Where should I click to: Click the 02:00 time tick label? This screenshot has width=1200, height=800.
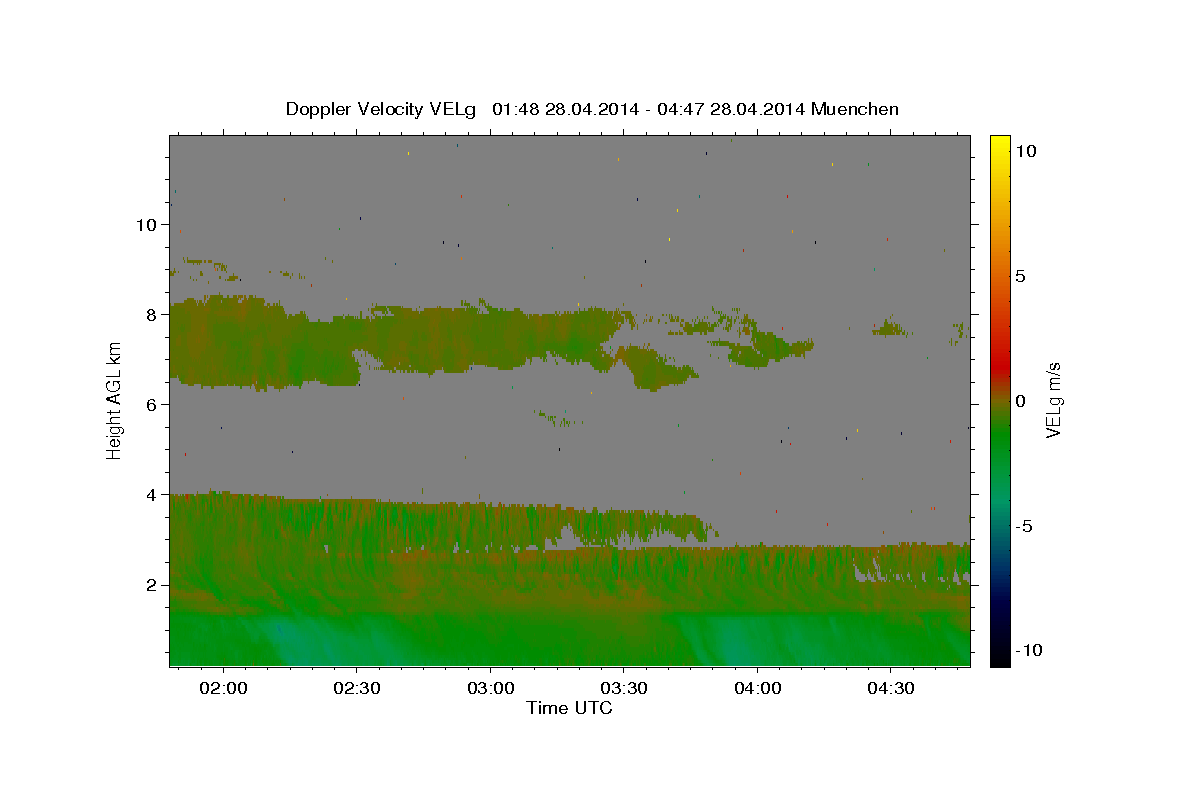point(223,689)
